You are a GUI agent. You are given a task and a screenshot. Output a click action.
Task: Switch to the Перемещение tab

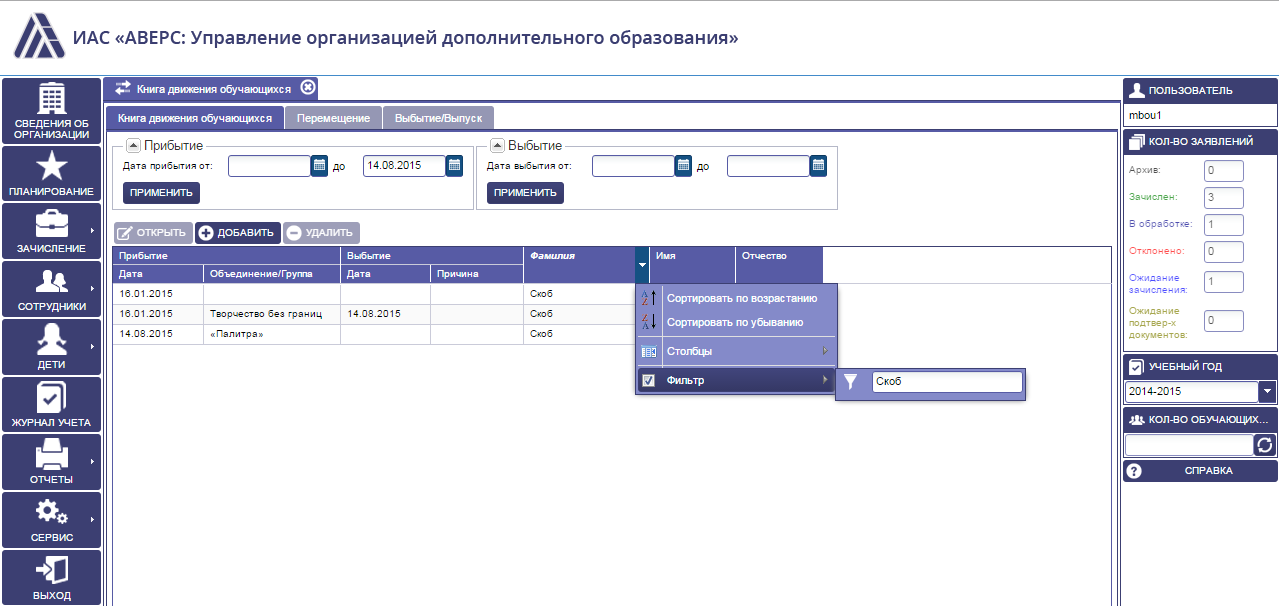point(333,118)
